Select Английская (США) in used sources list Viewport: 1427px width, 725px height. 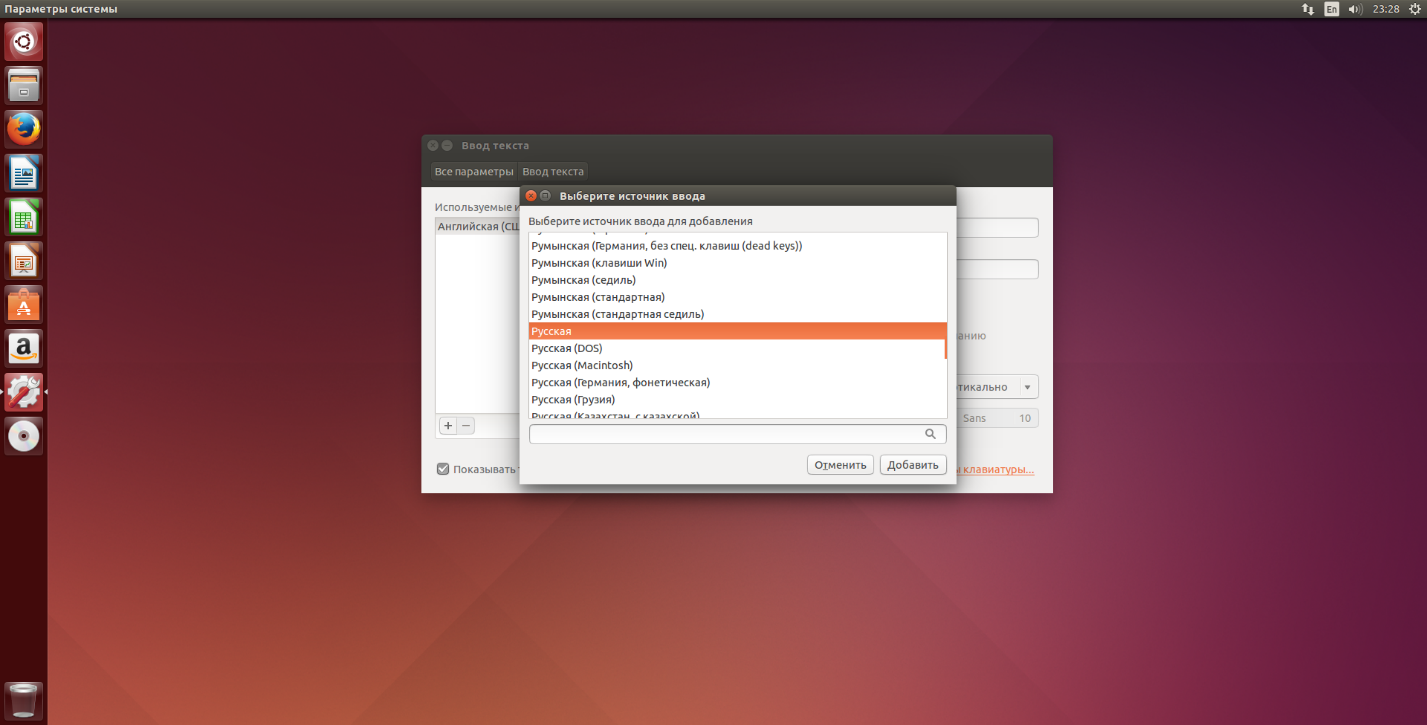(x=478, y=227)
